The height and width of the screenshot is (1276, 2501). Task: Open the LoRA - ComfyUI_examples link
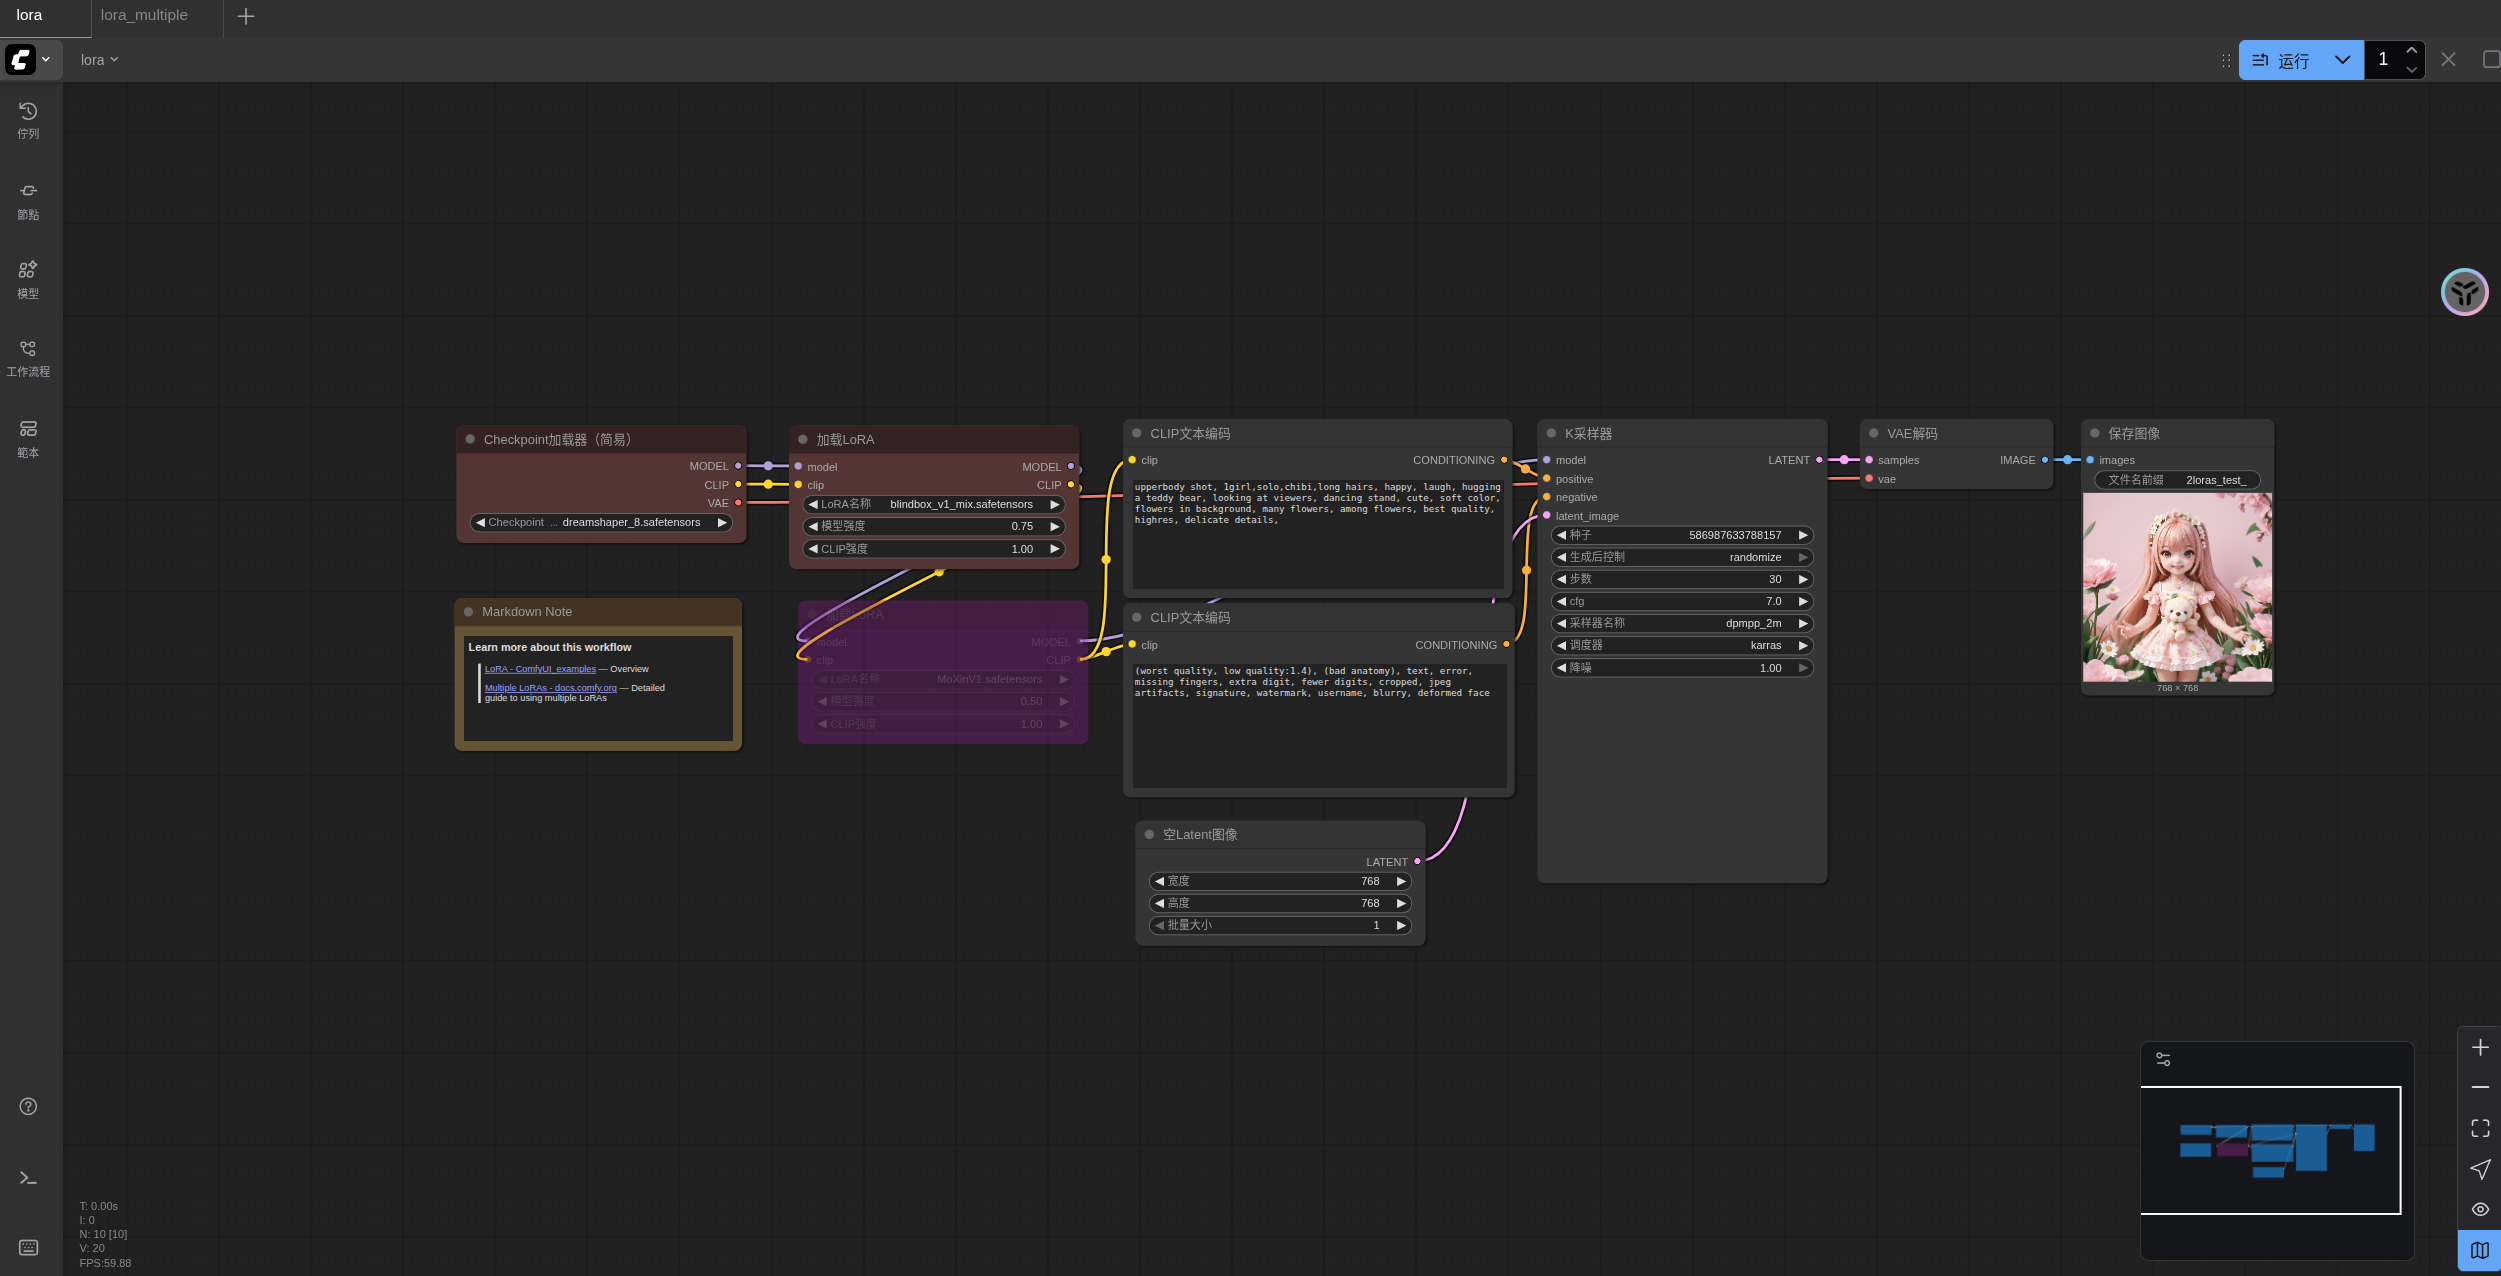point(540,669)
